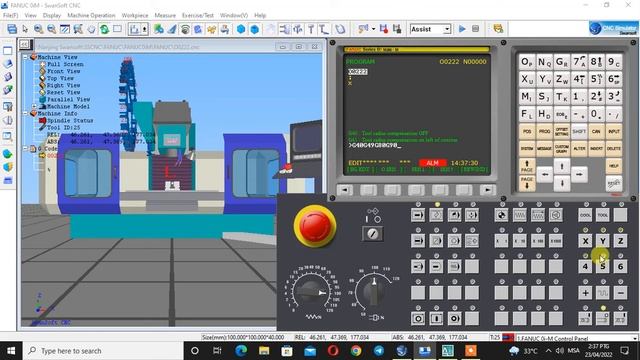Click the first blue cube workpiece icon
Screen dimensions: 640x360
pos(241,29)
